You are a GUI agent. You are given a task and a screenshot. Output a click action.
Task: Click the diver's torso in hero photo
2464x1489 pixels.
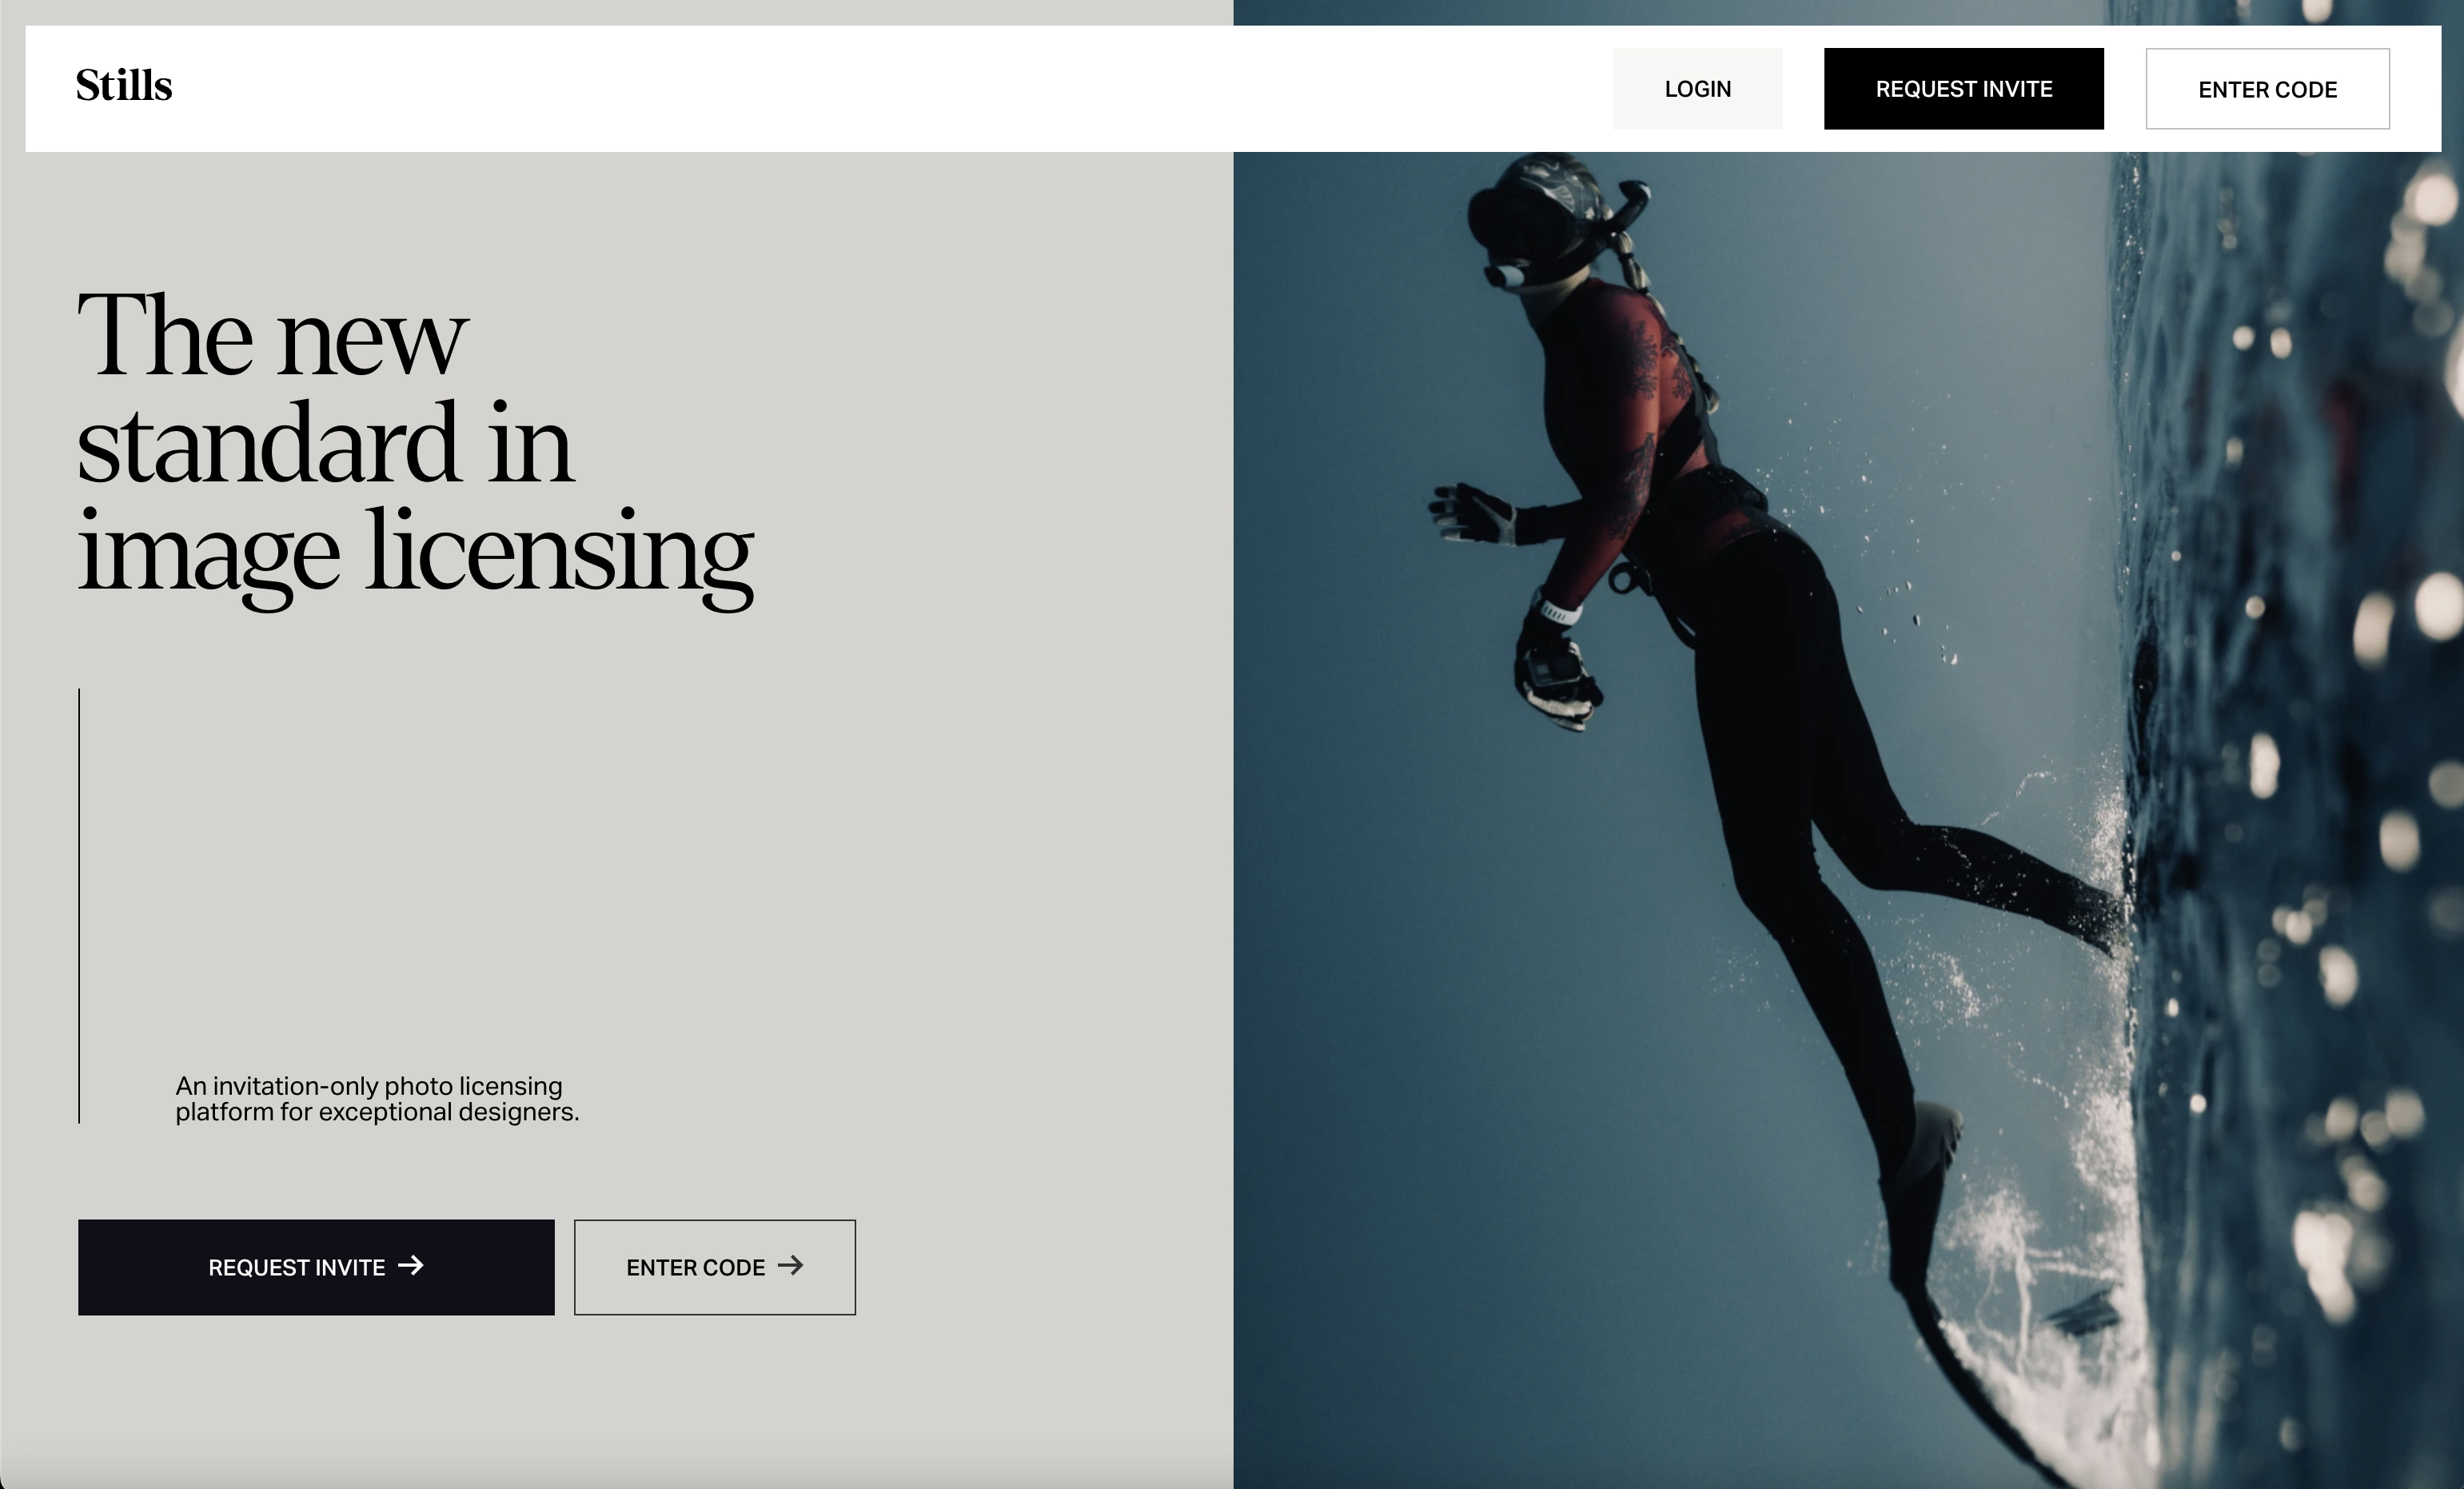(x=1640, y=420)
